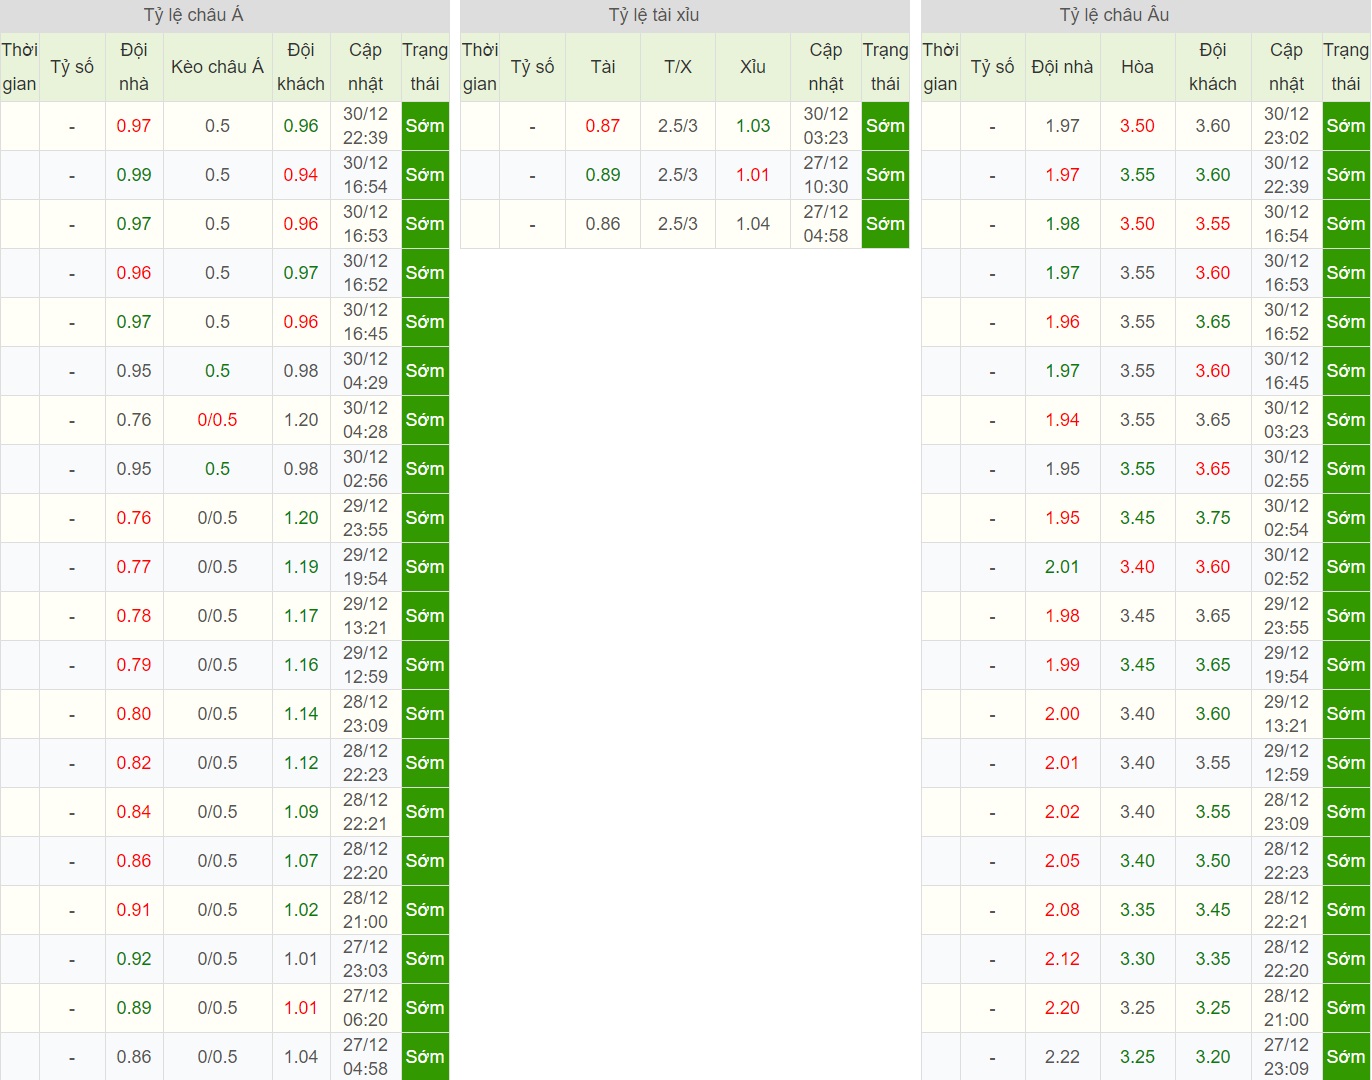Click the 'Tỷ lệ châu Âu' table title
Screen dimensions: 1372x1080
tap(1114, 15)
